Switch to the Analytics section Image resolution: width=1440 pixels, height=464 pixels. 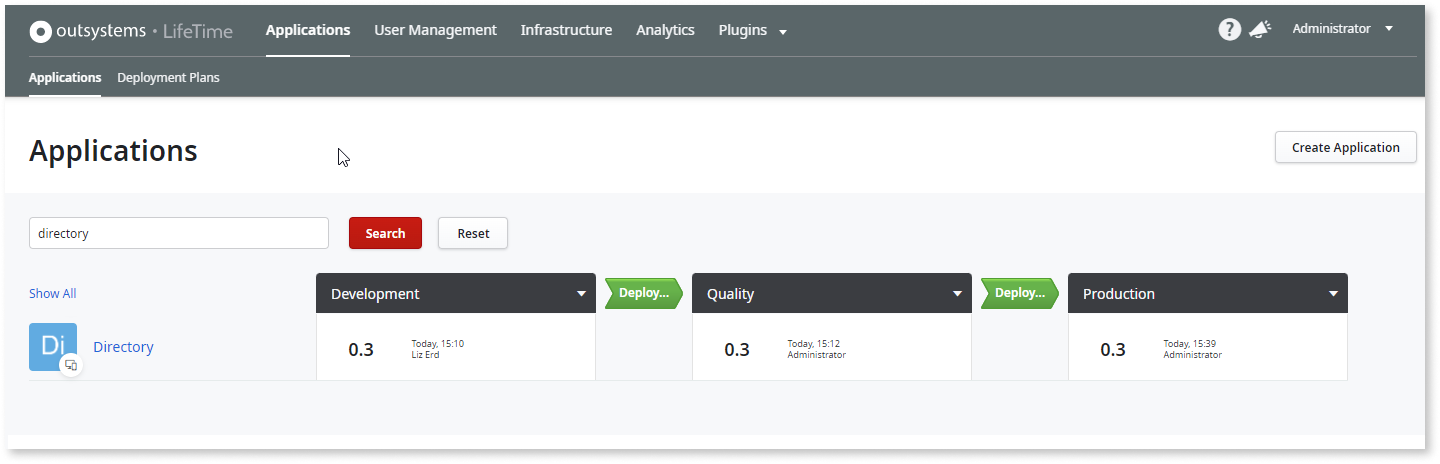pos(665,30)
